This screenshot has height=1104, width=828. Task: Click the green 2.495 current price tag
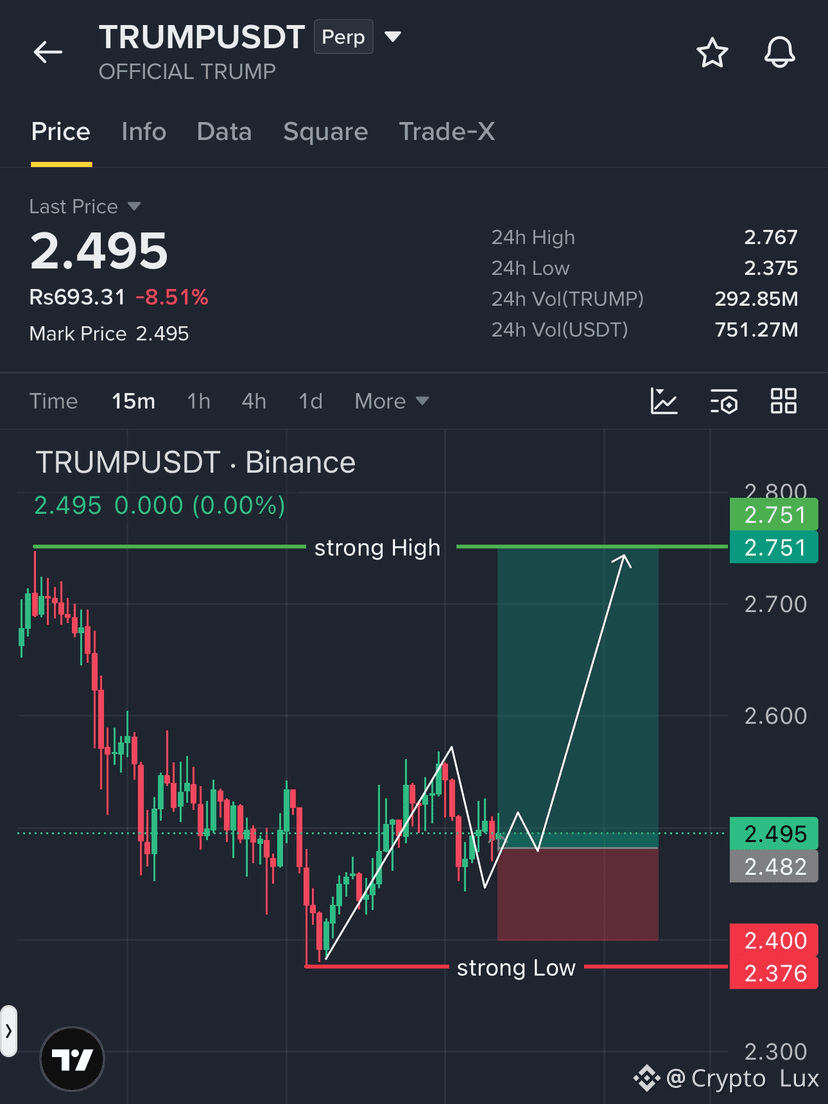pos(774,834)
